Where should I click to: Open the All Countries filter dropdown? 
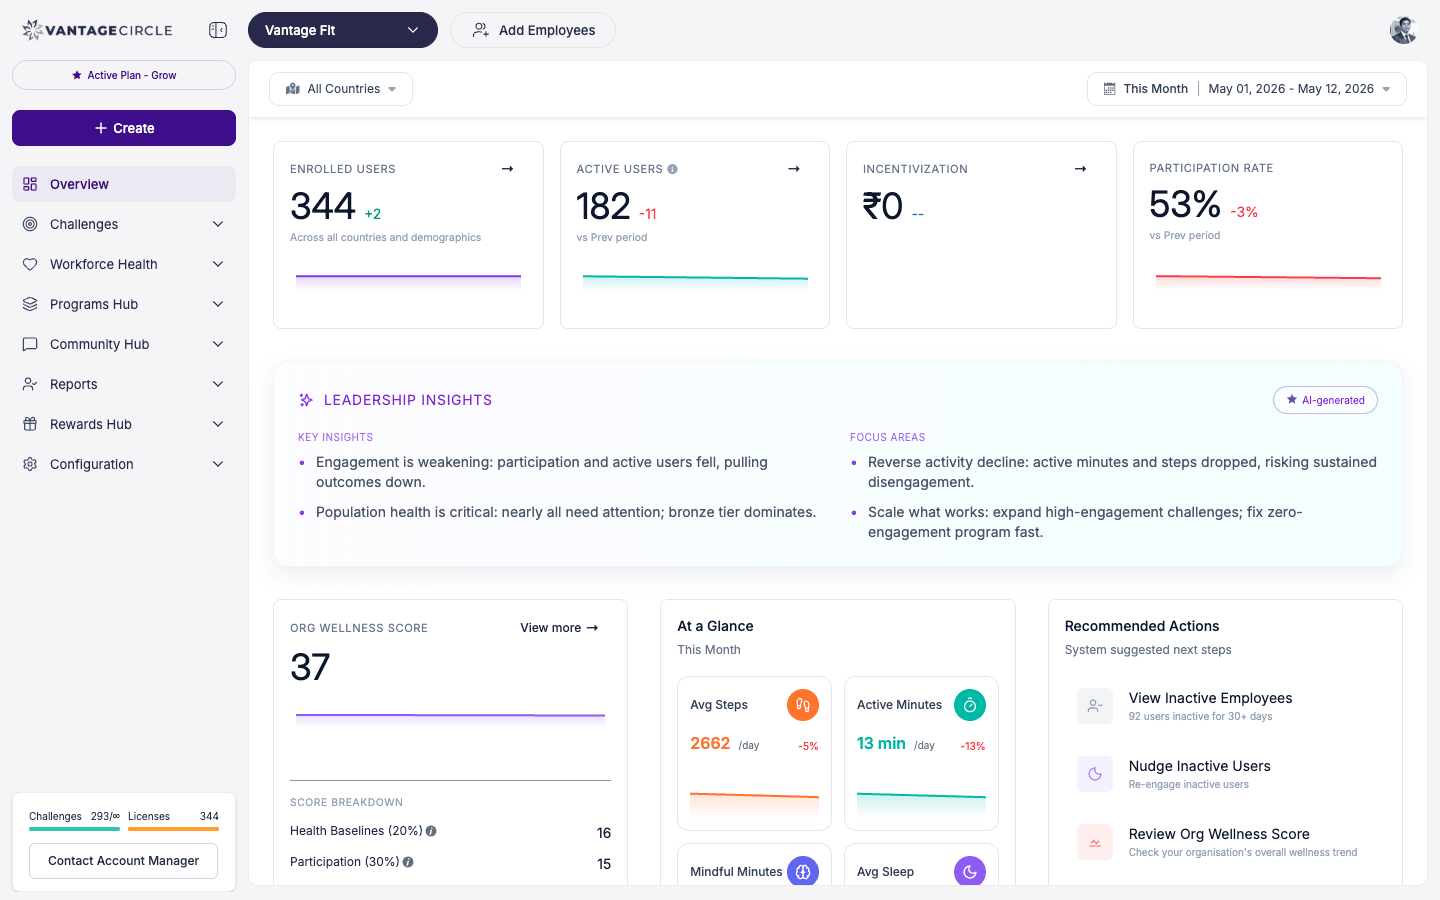point(341,89)
